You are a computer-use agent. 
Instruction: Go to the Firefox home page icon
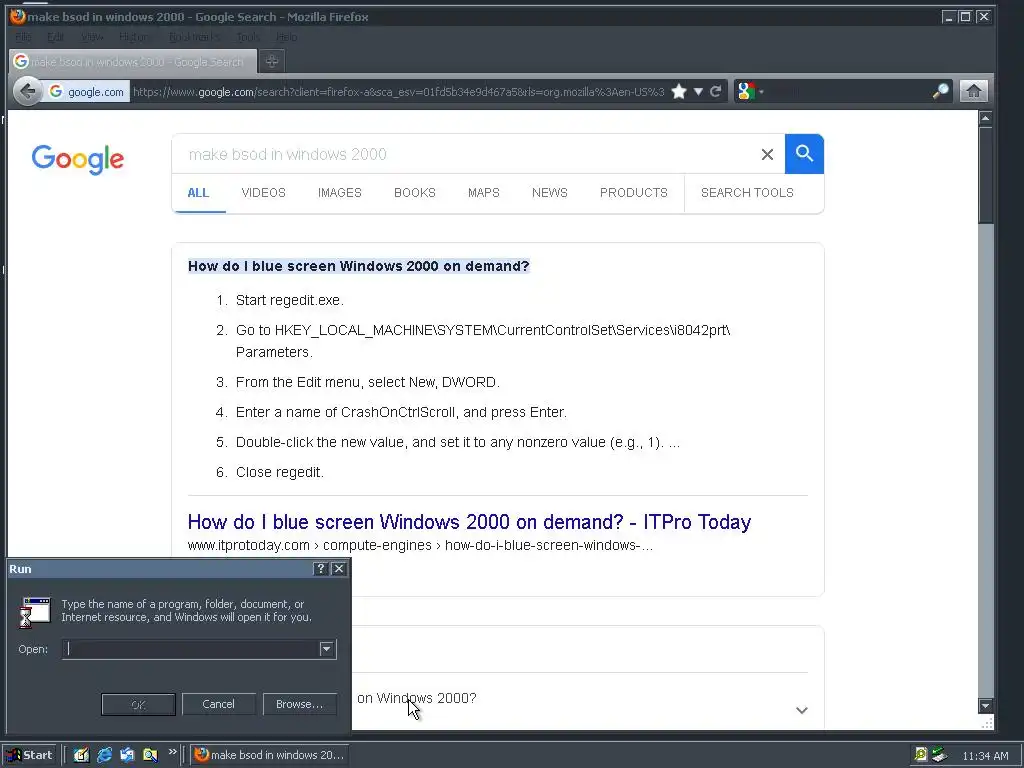[x=973, y=91]
